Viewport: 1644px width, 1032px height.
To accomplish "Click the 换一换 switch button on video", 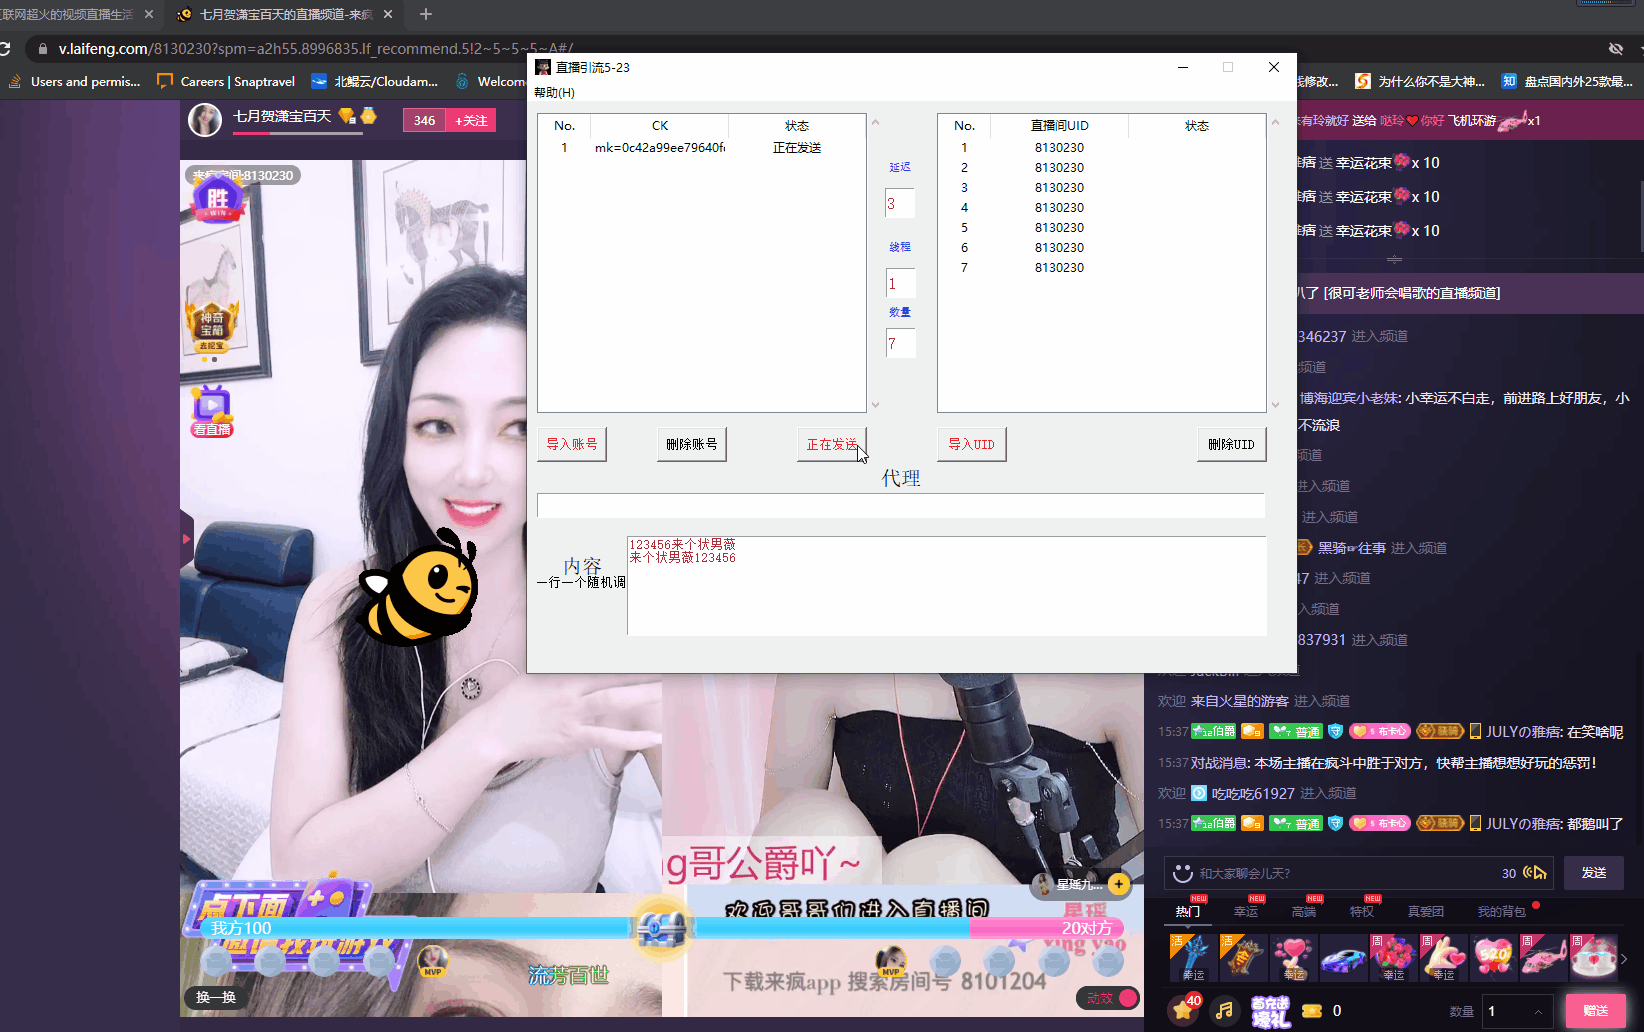I will [216, 997].
